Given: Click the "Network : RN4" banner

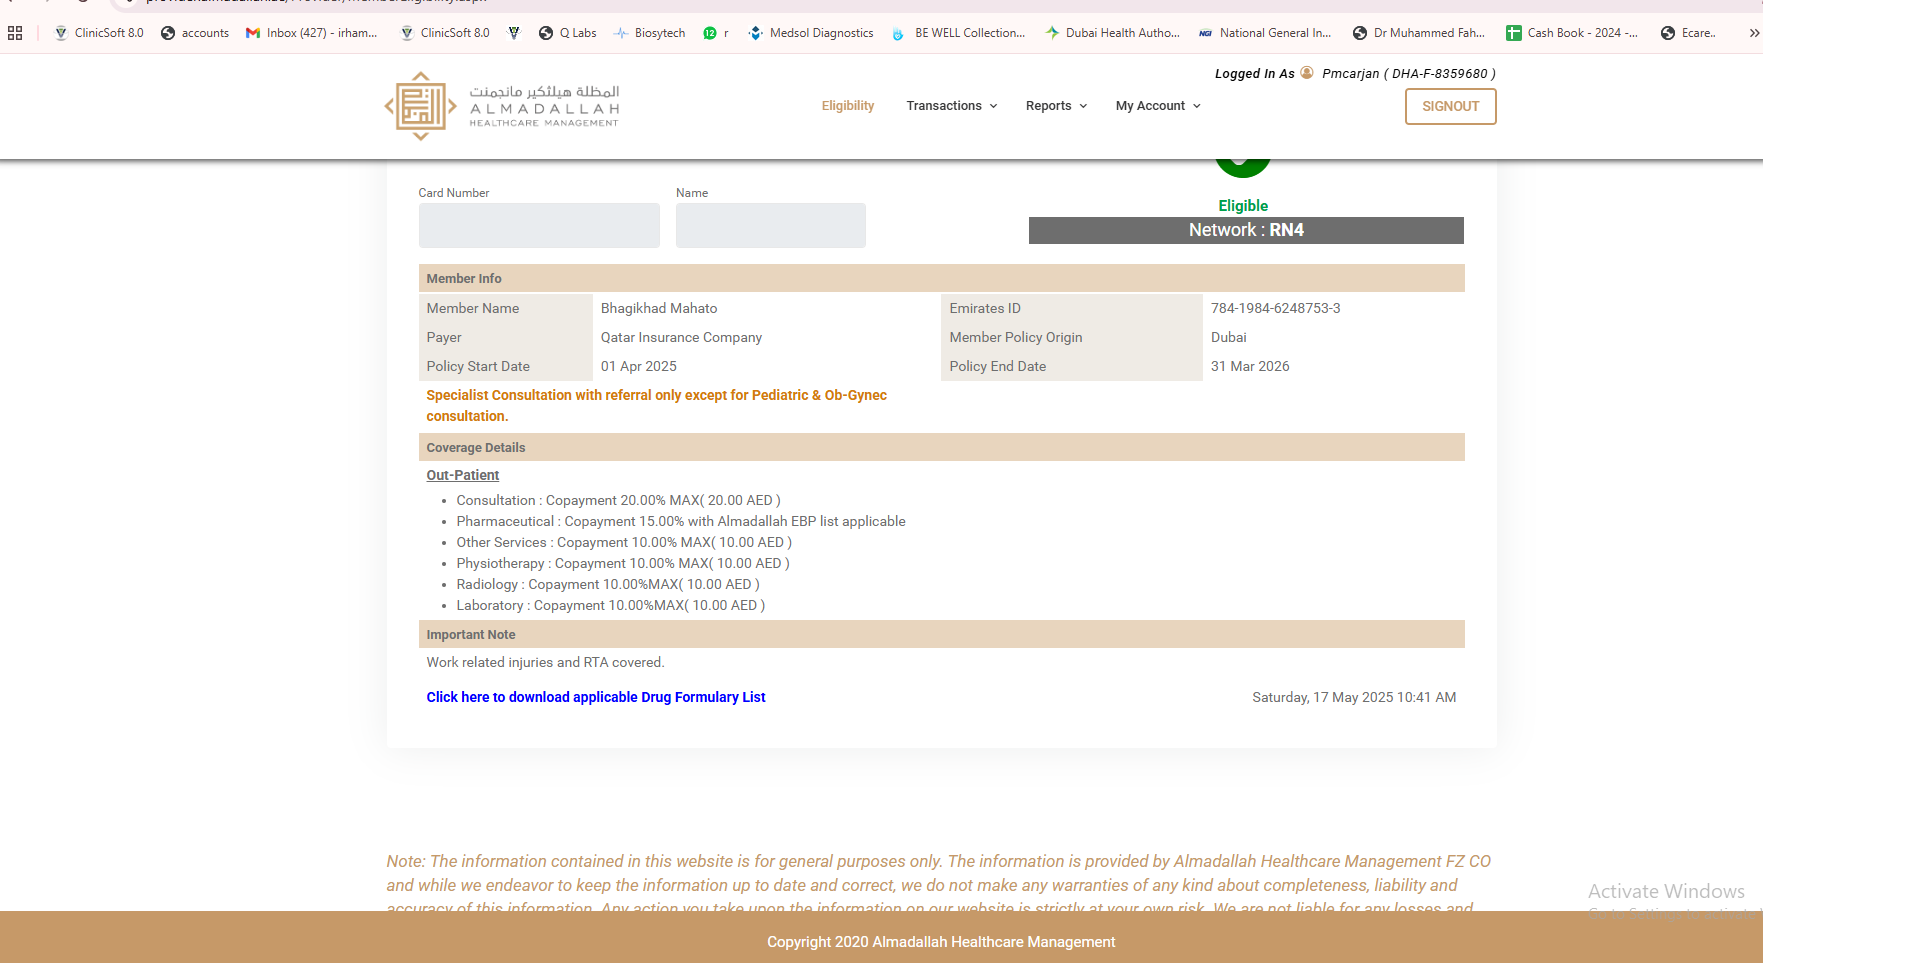Looking at the screenshot, I should tap(1246, 230).
